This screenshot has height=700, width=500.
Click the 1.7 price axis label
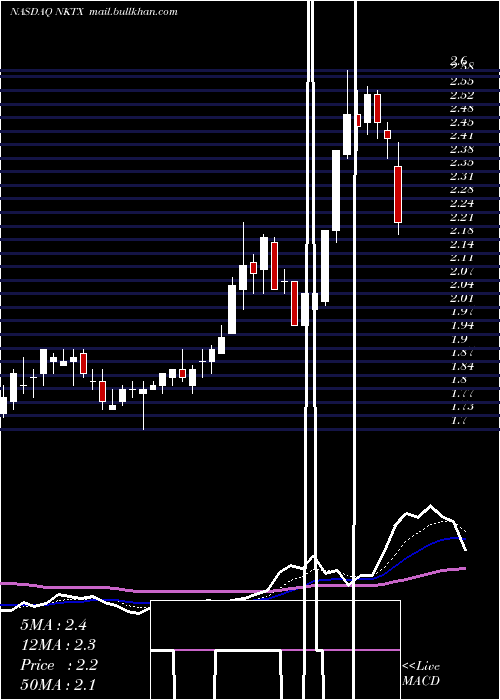click(458, 420)
